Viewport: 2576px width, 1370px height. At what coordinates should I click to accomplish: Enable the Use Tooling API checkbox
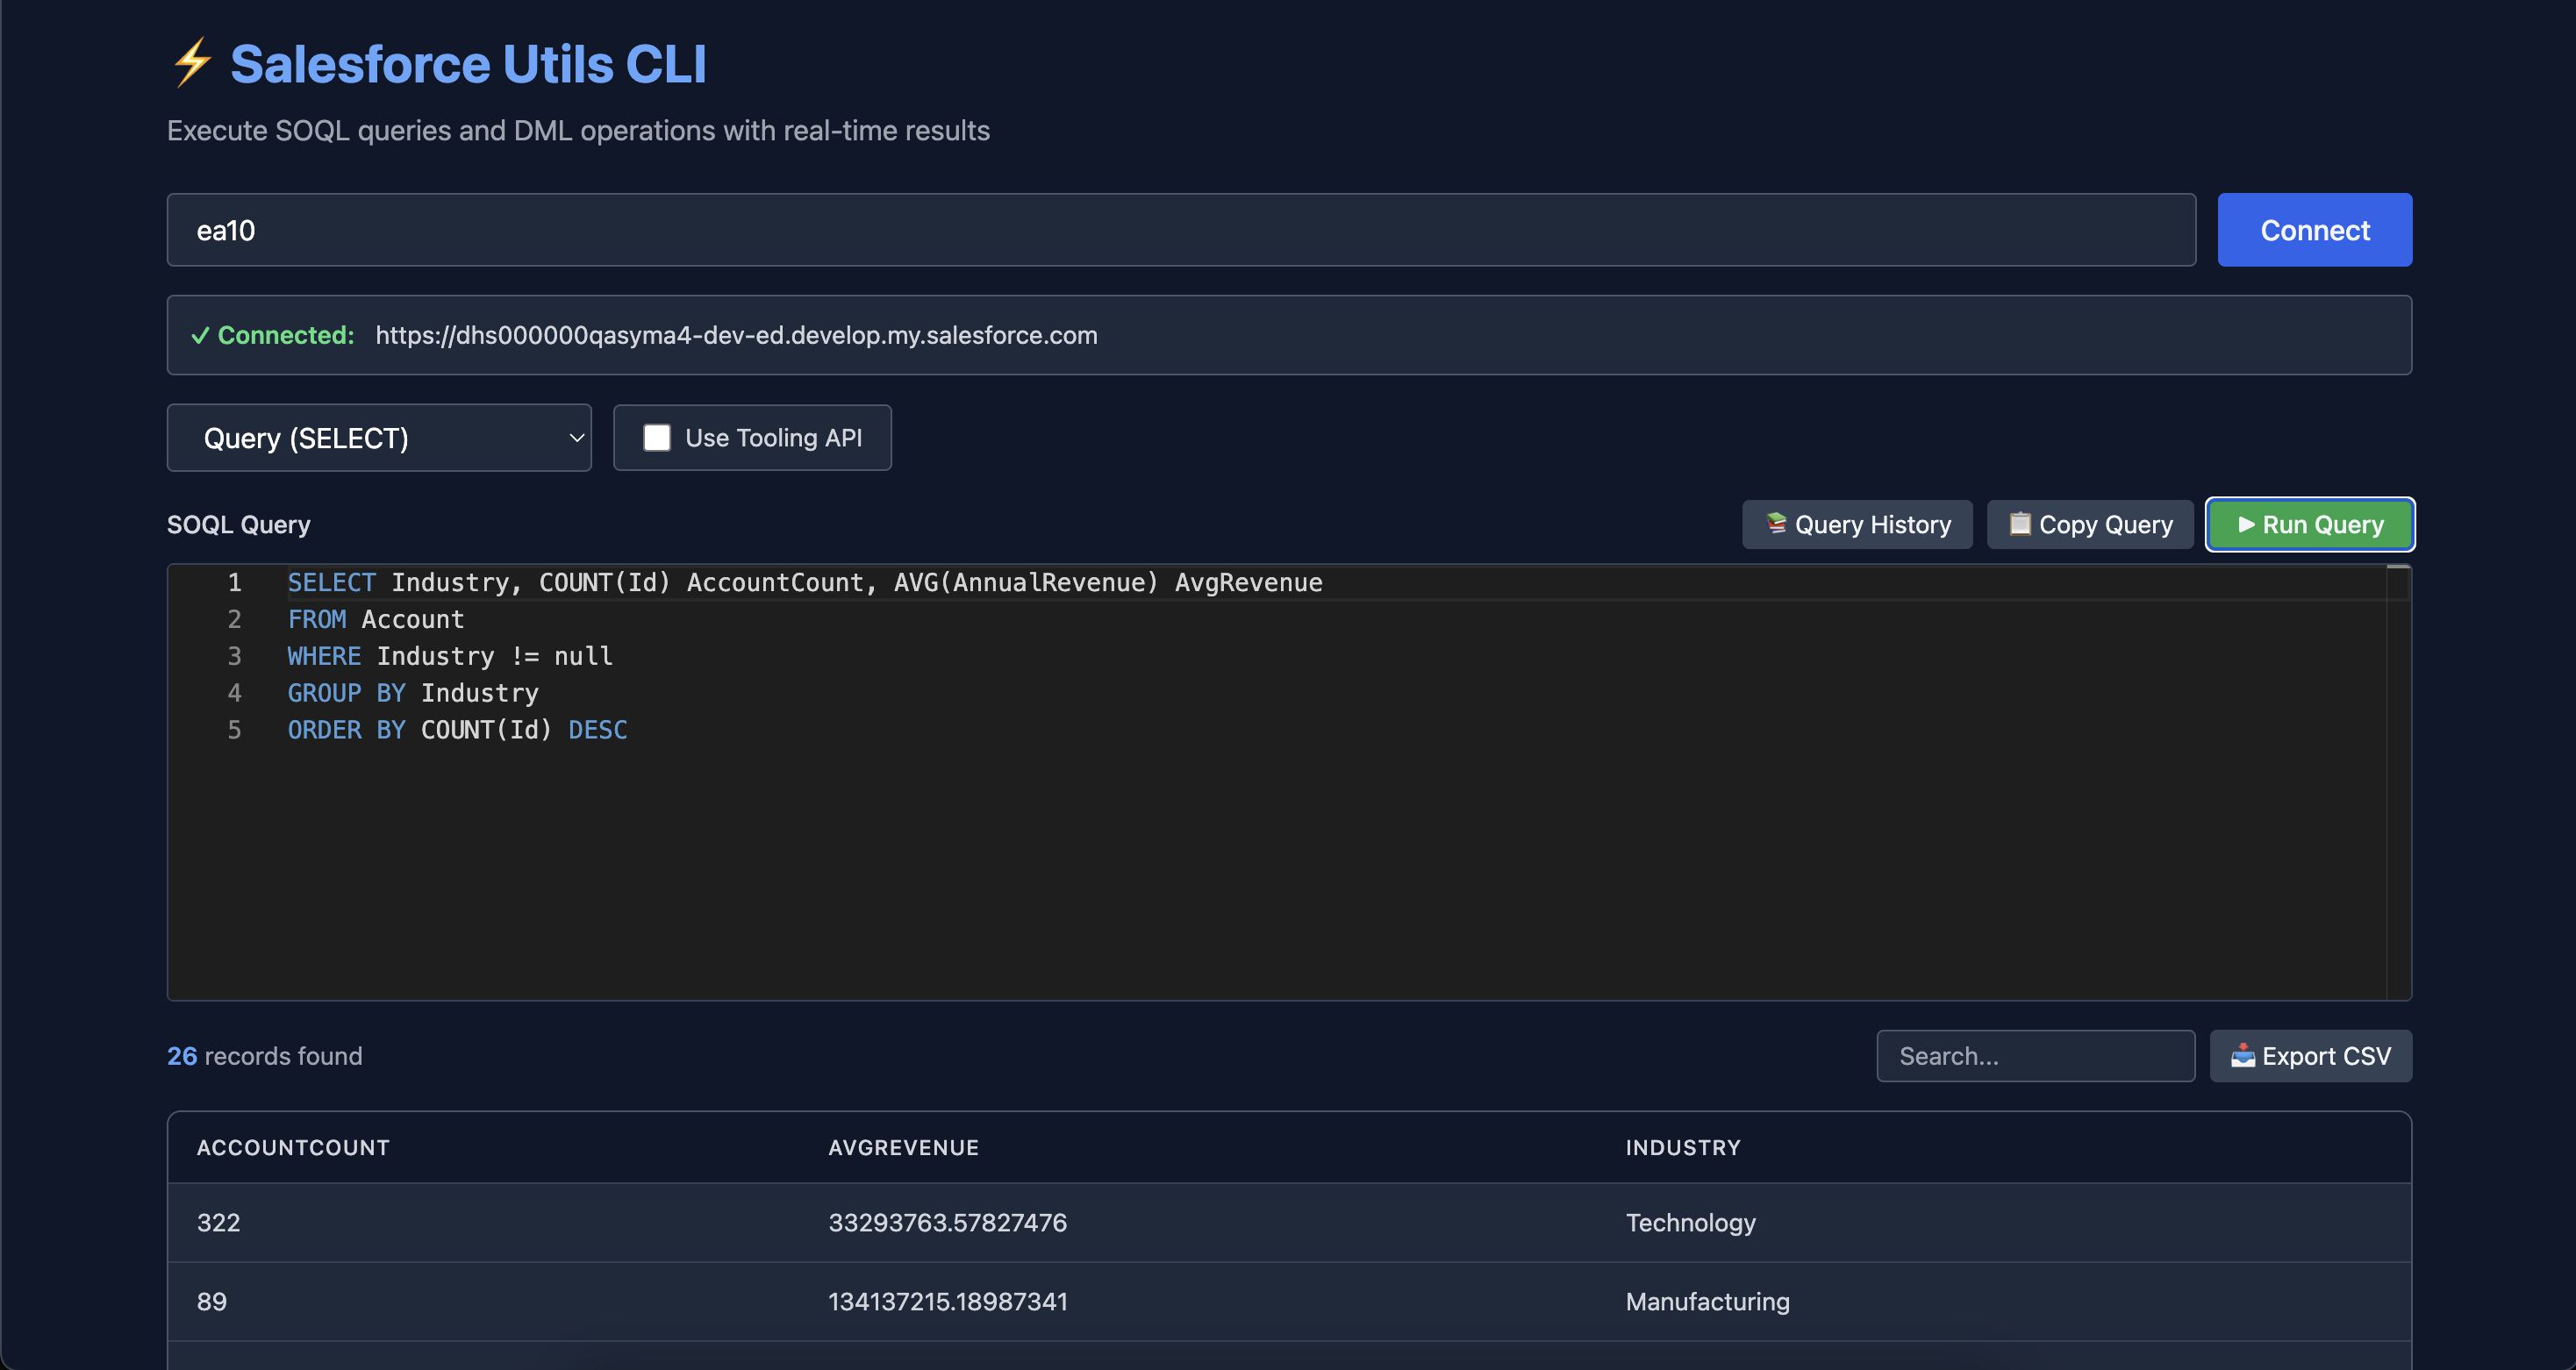(x=657, y=438)
